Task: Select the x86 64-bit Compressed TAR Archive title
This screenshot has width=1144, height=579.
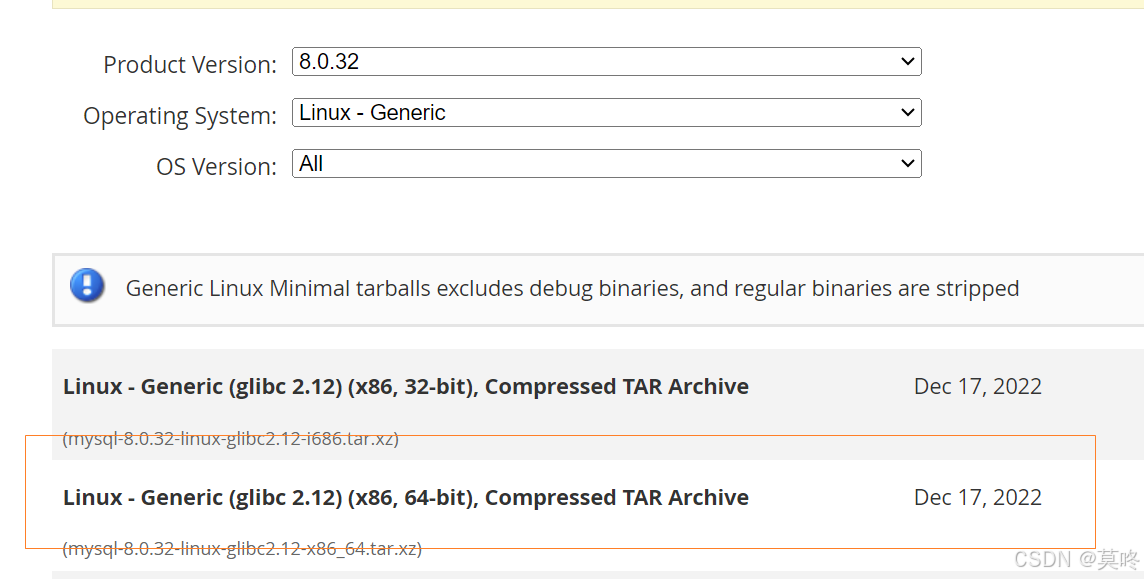Action: (x=405, y=498)
